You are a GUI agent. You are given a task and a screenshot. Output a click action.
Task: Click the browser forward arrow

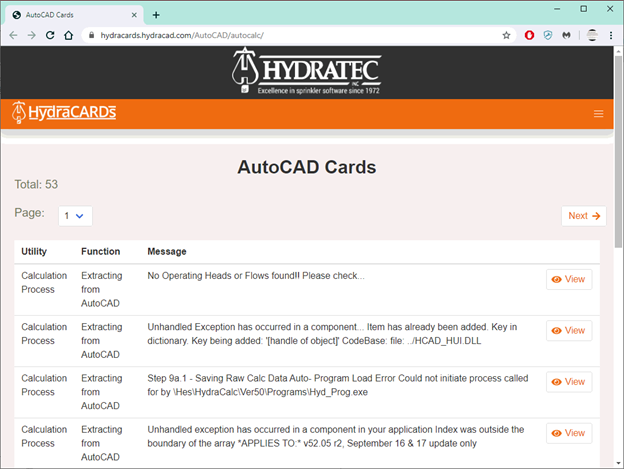(31, 35)
